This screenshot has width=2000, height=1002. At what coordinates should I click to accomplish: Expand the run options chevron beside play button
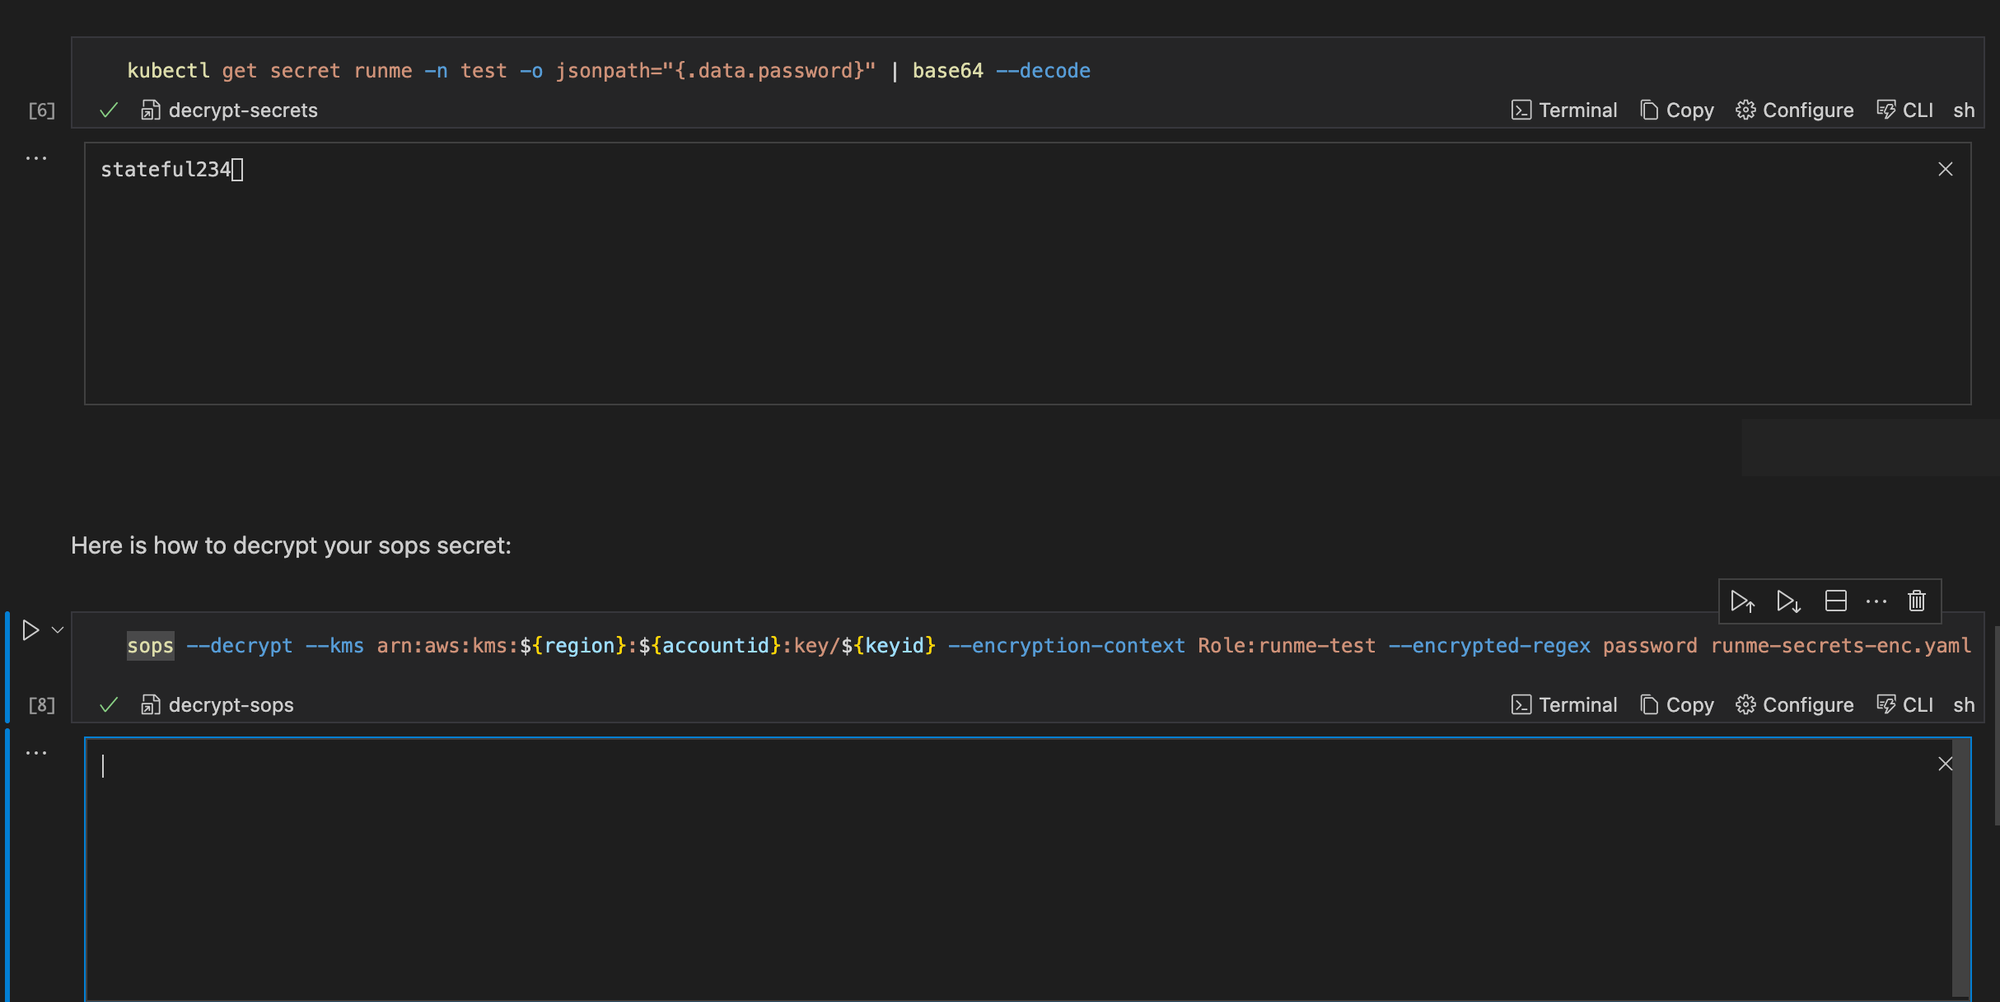click(56, 630)
